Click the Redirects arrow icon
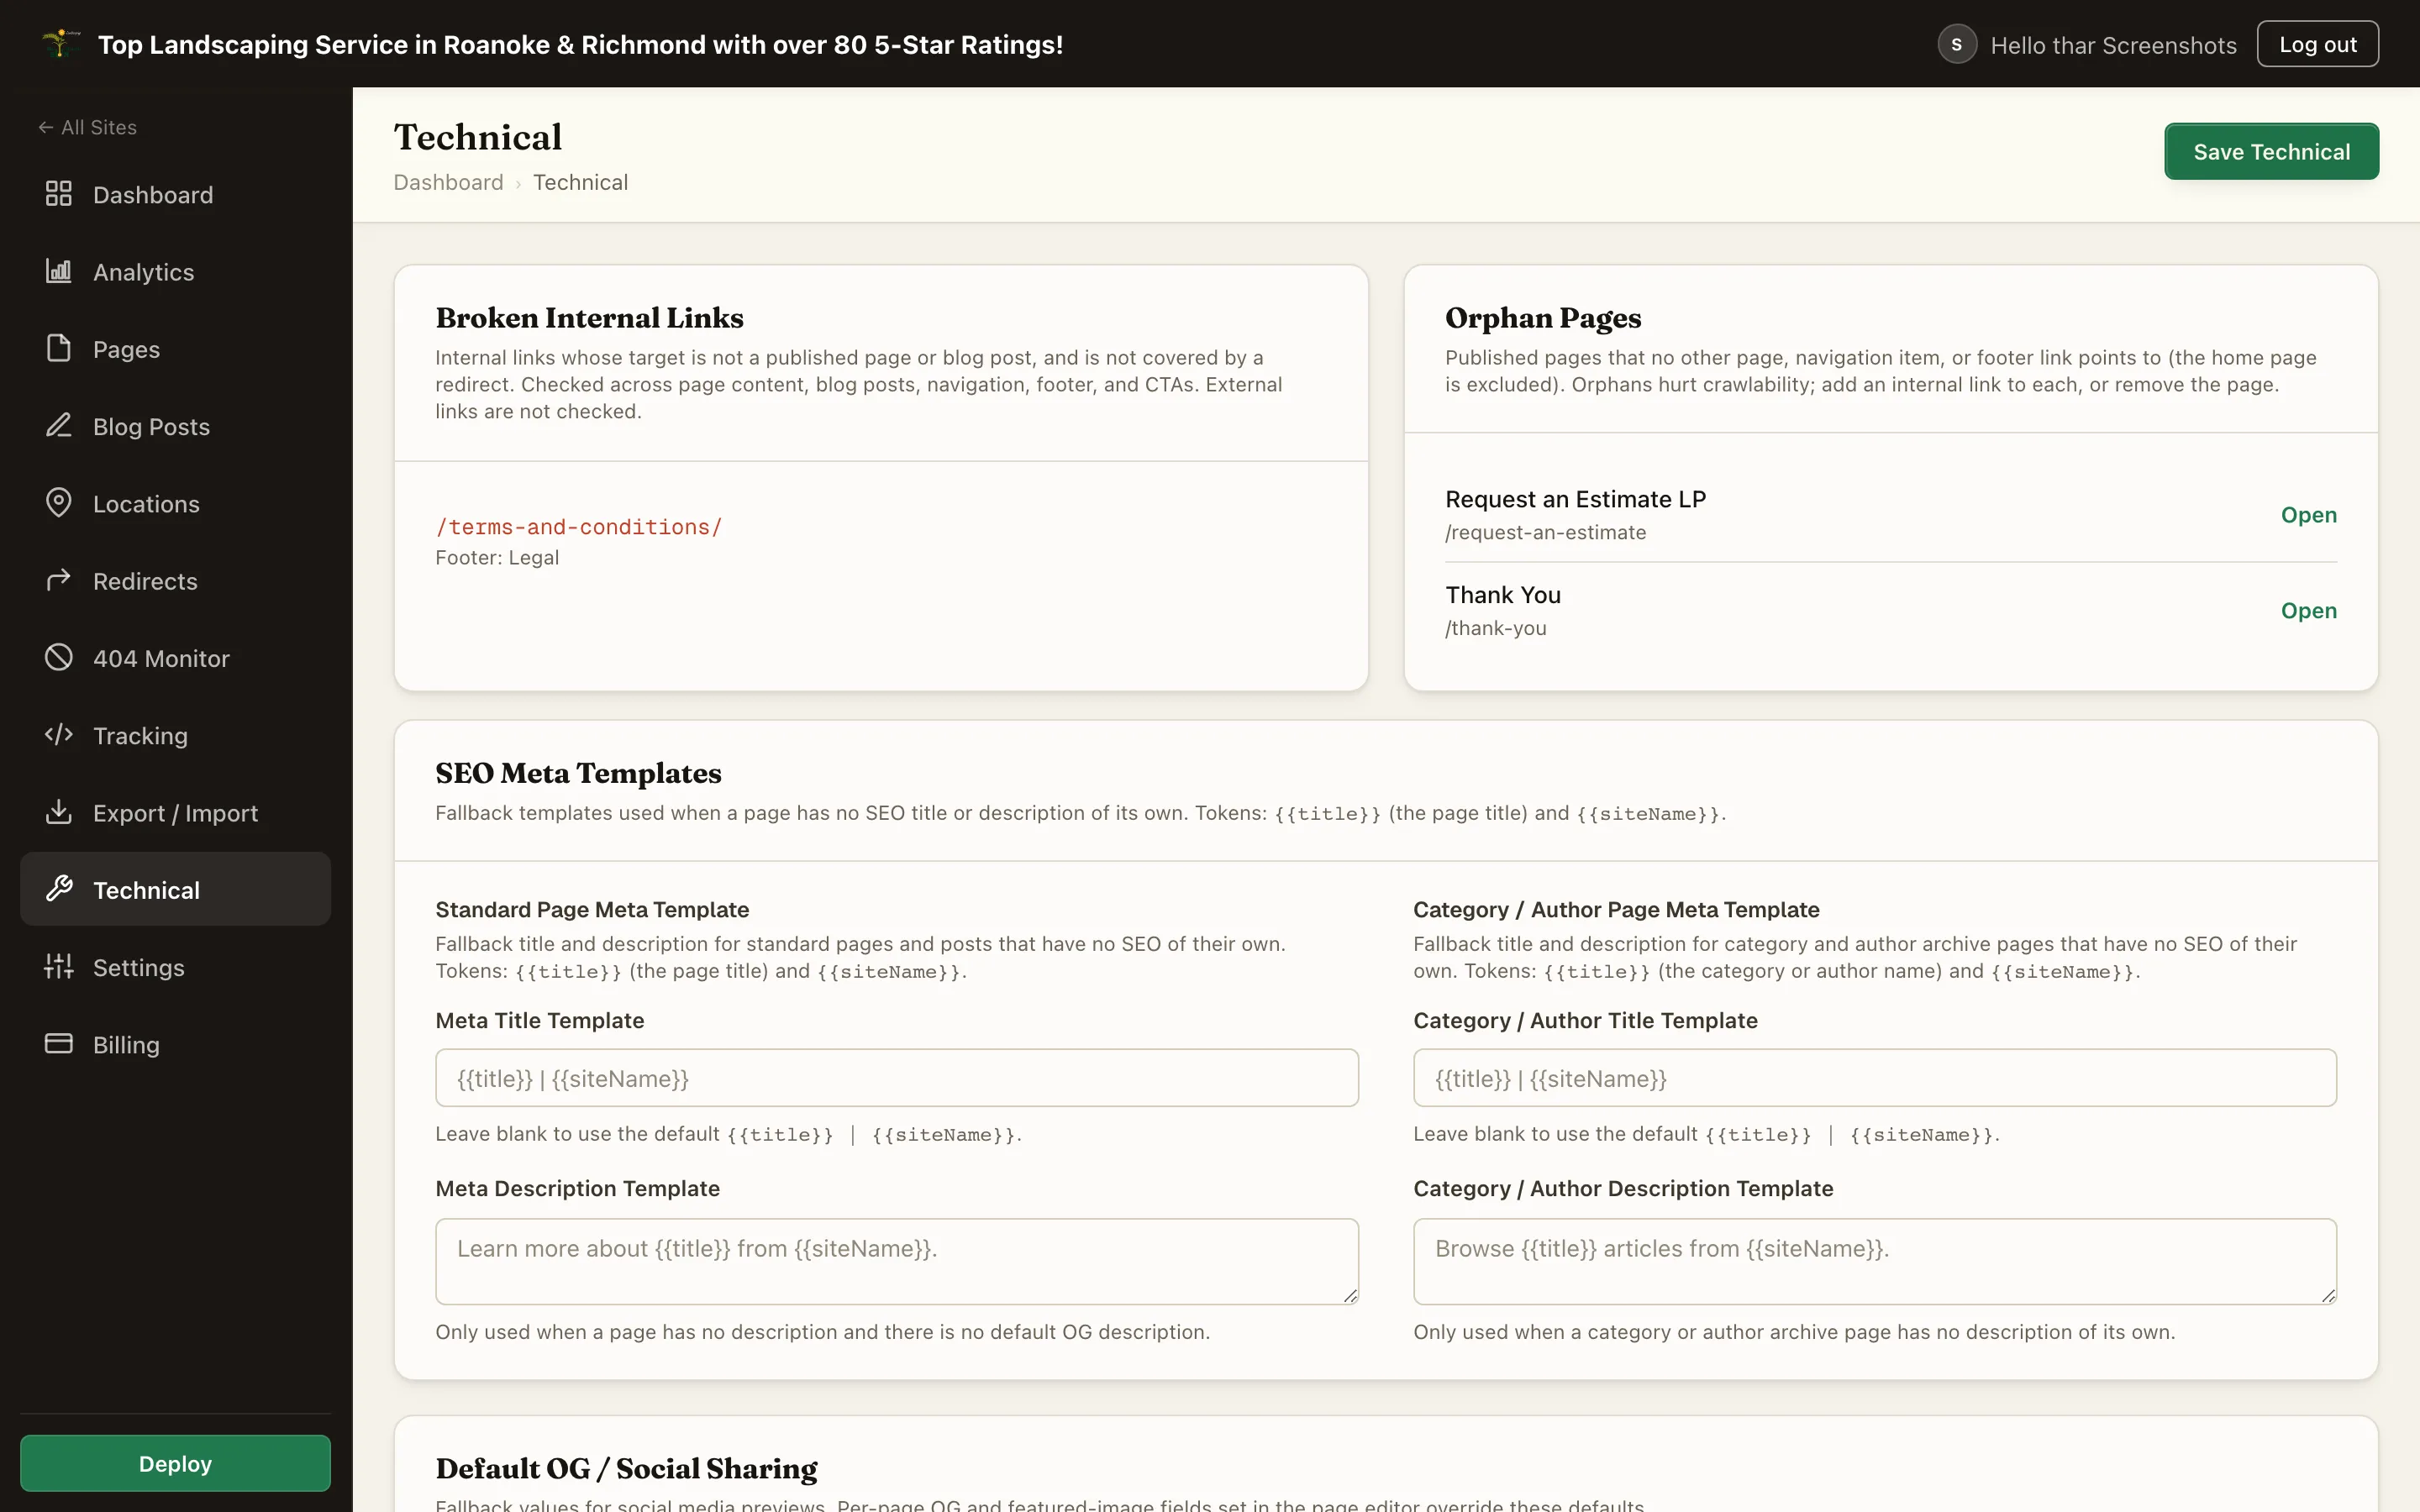The height and width of the screenshot is (1512, 2420). coord(59,580)
